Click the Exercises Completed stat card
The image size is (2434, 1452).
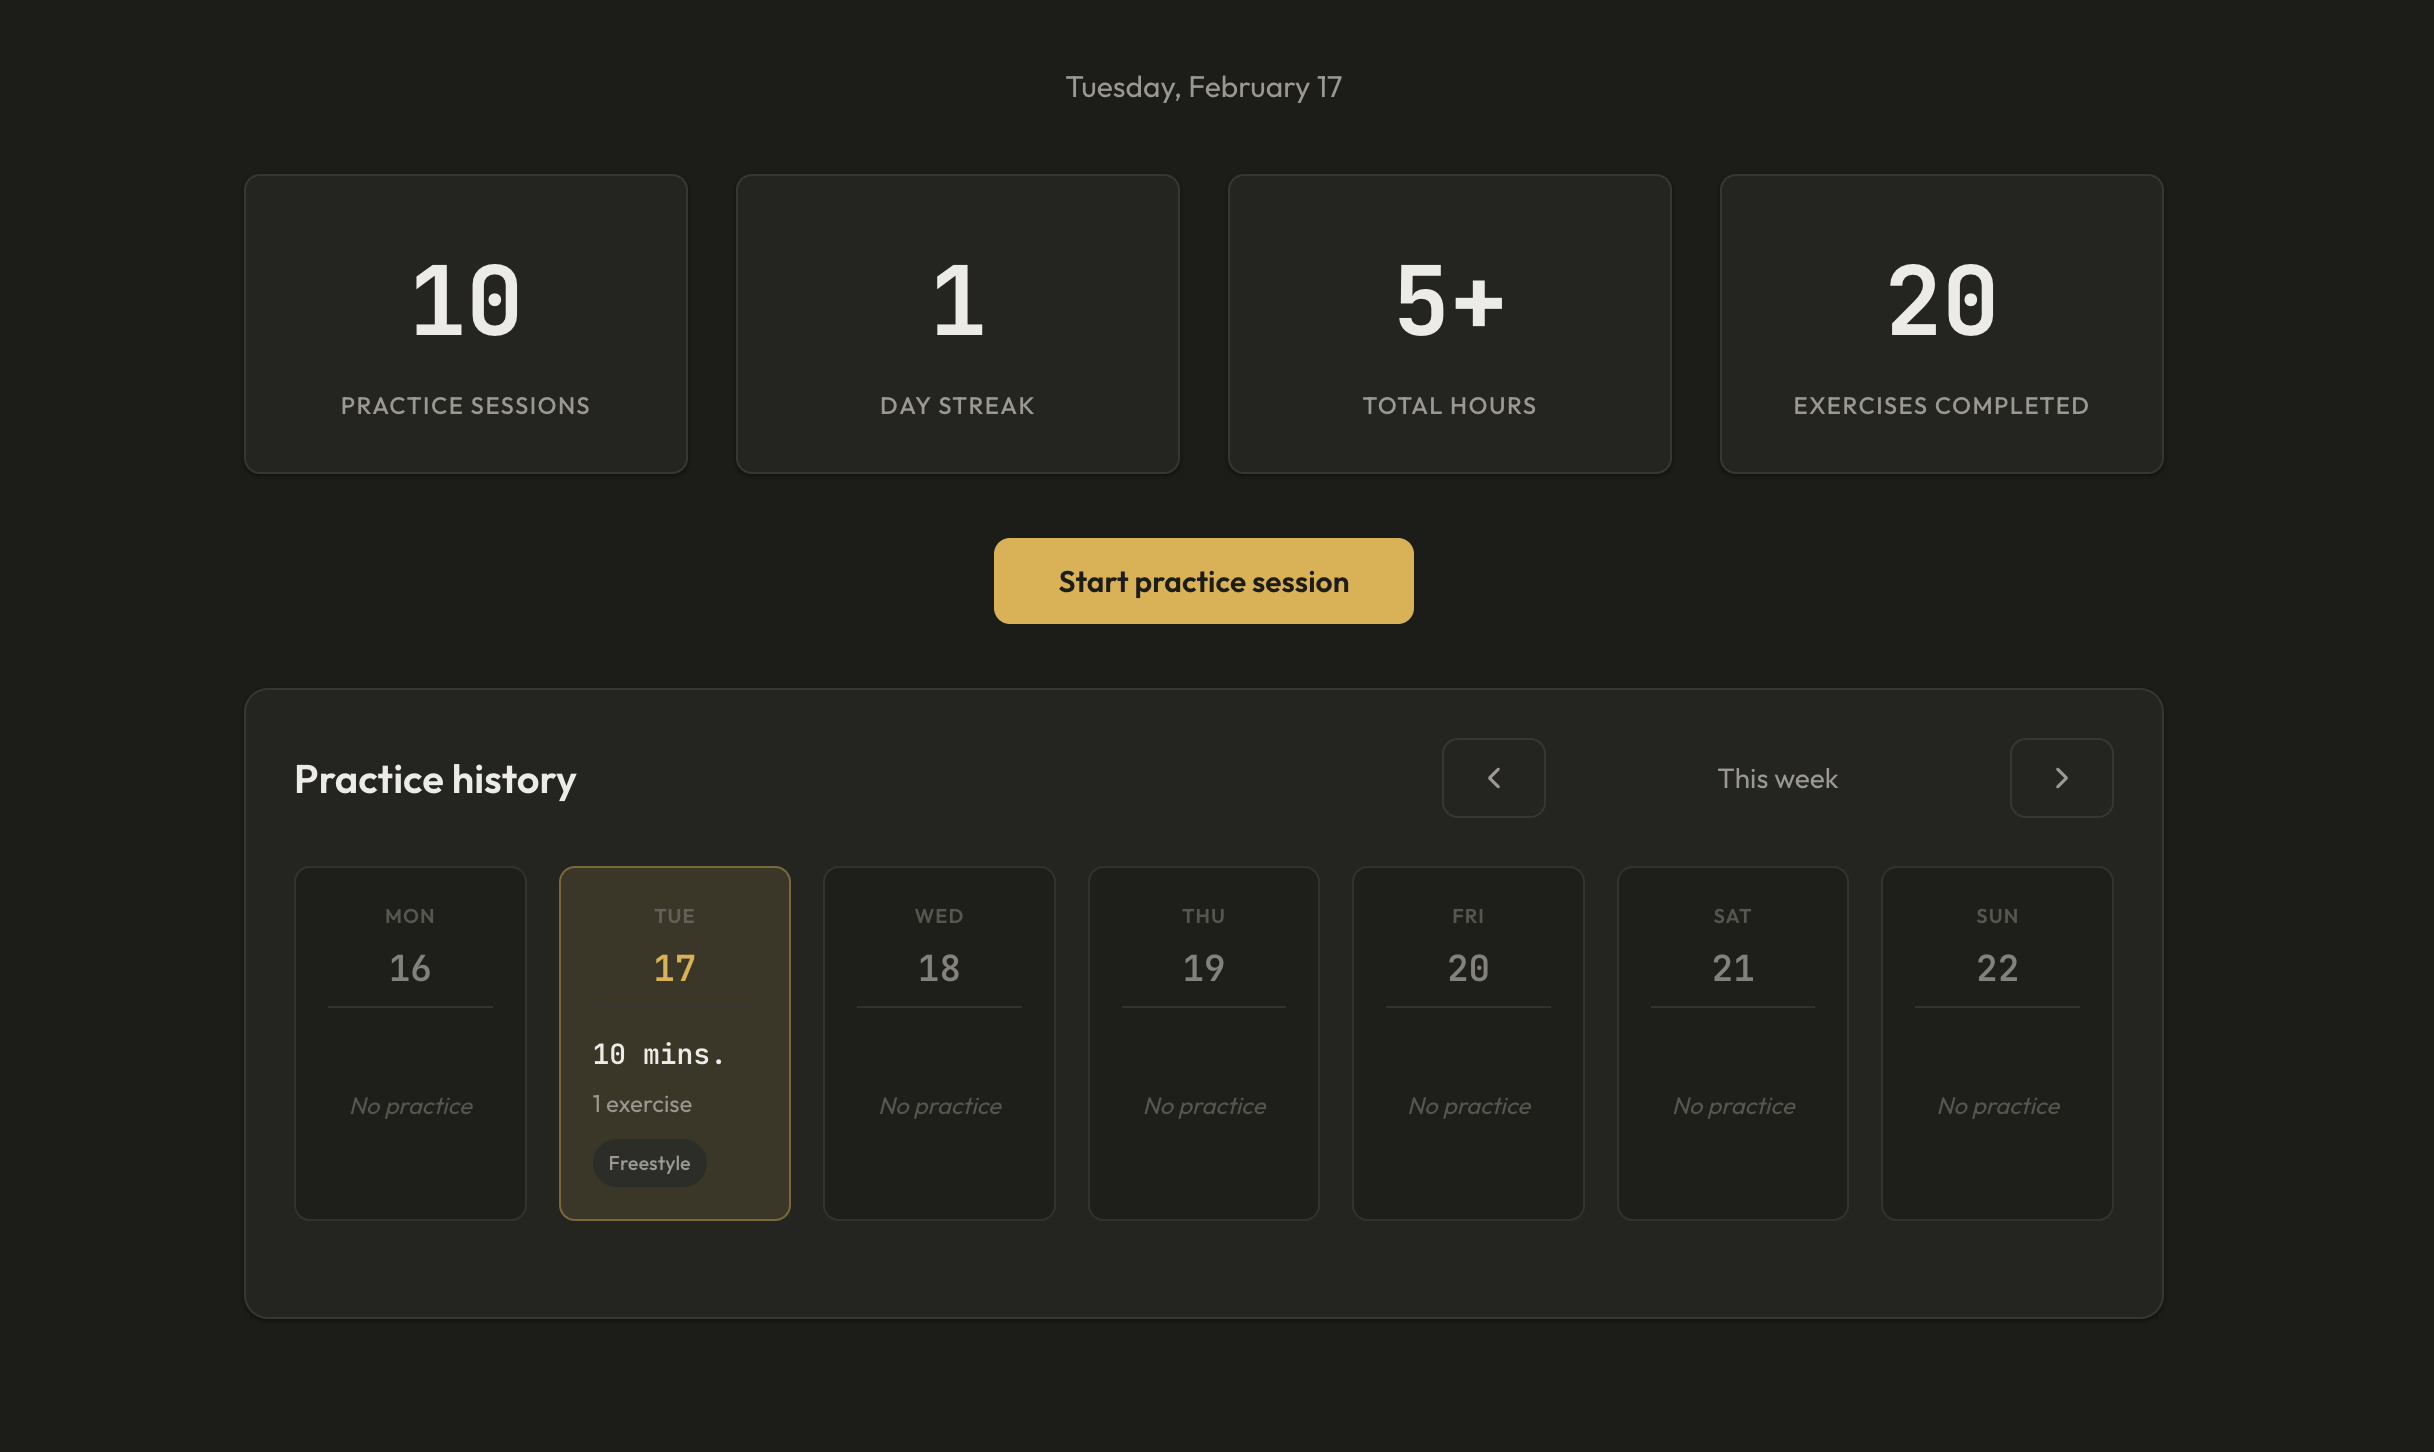pos(1941,324)
